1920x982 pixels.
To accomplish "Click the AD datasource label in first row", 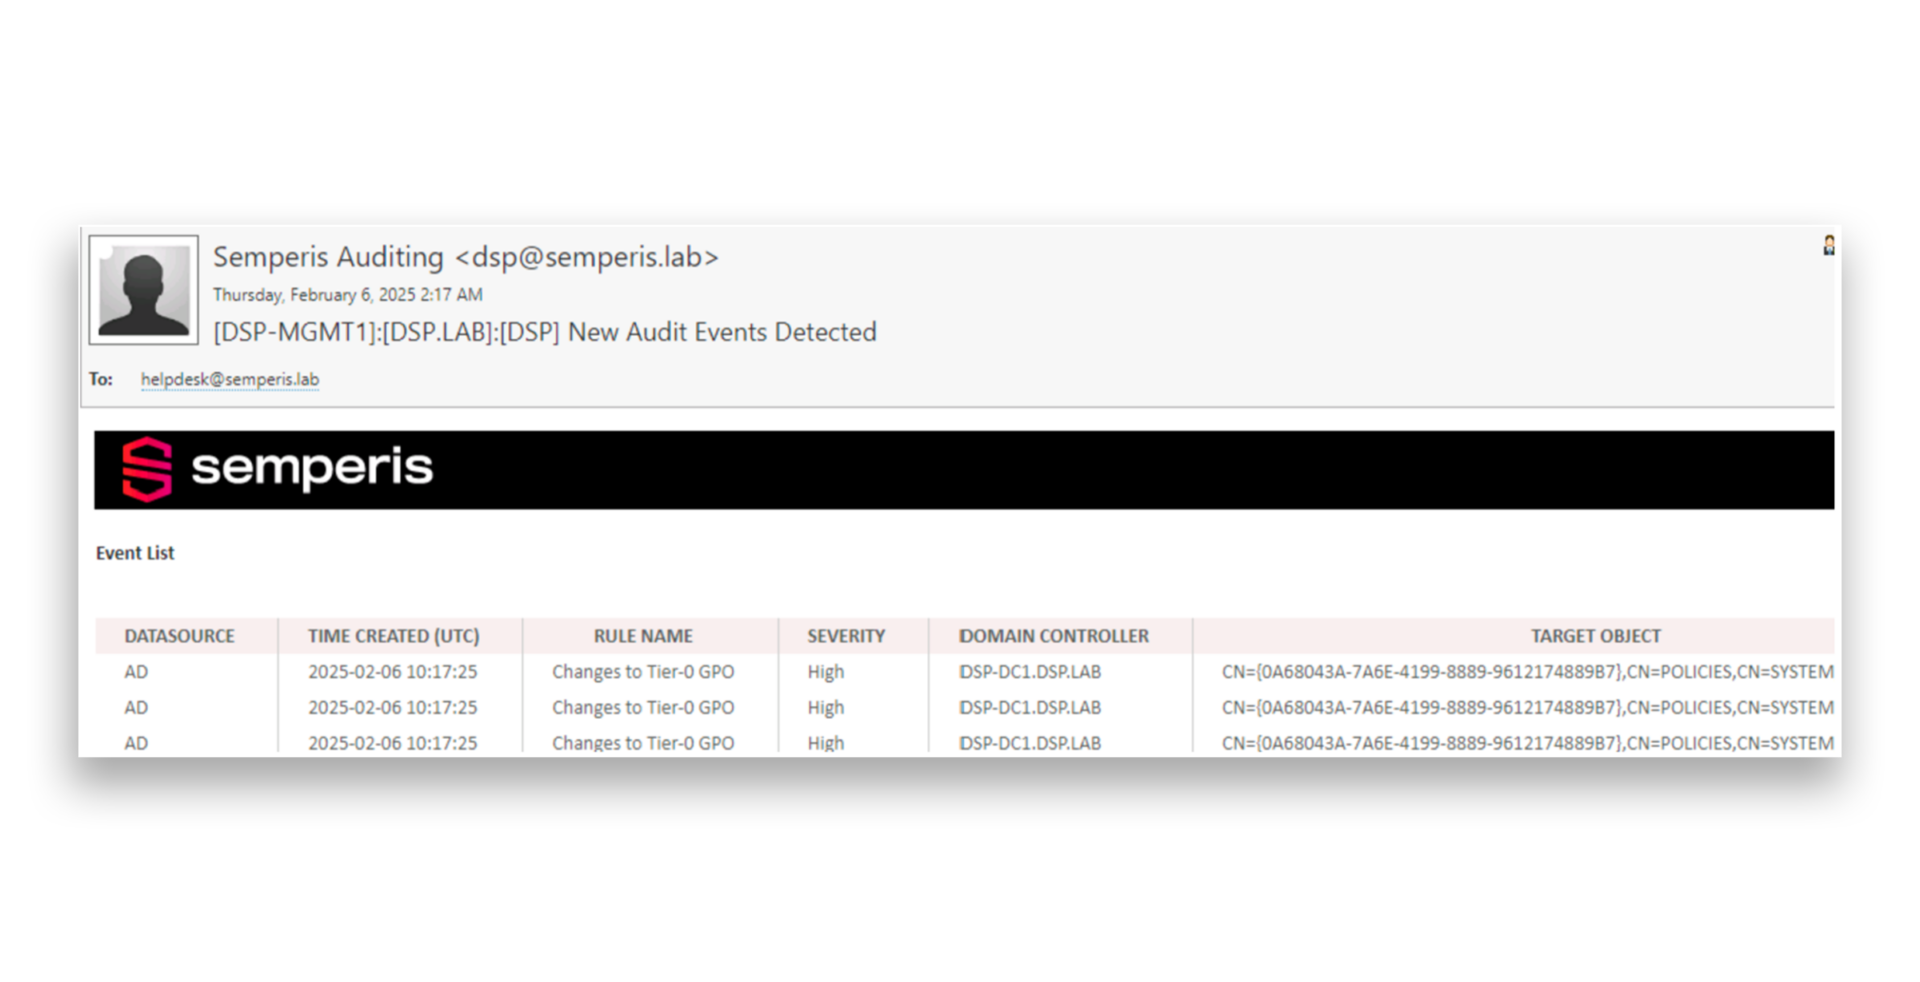I will tap(136, 671).
